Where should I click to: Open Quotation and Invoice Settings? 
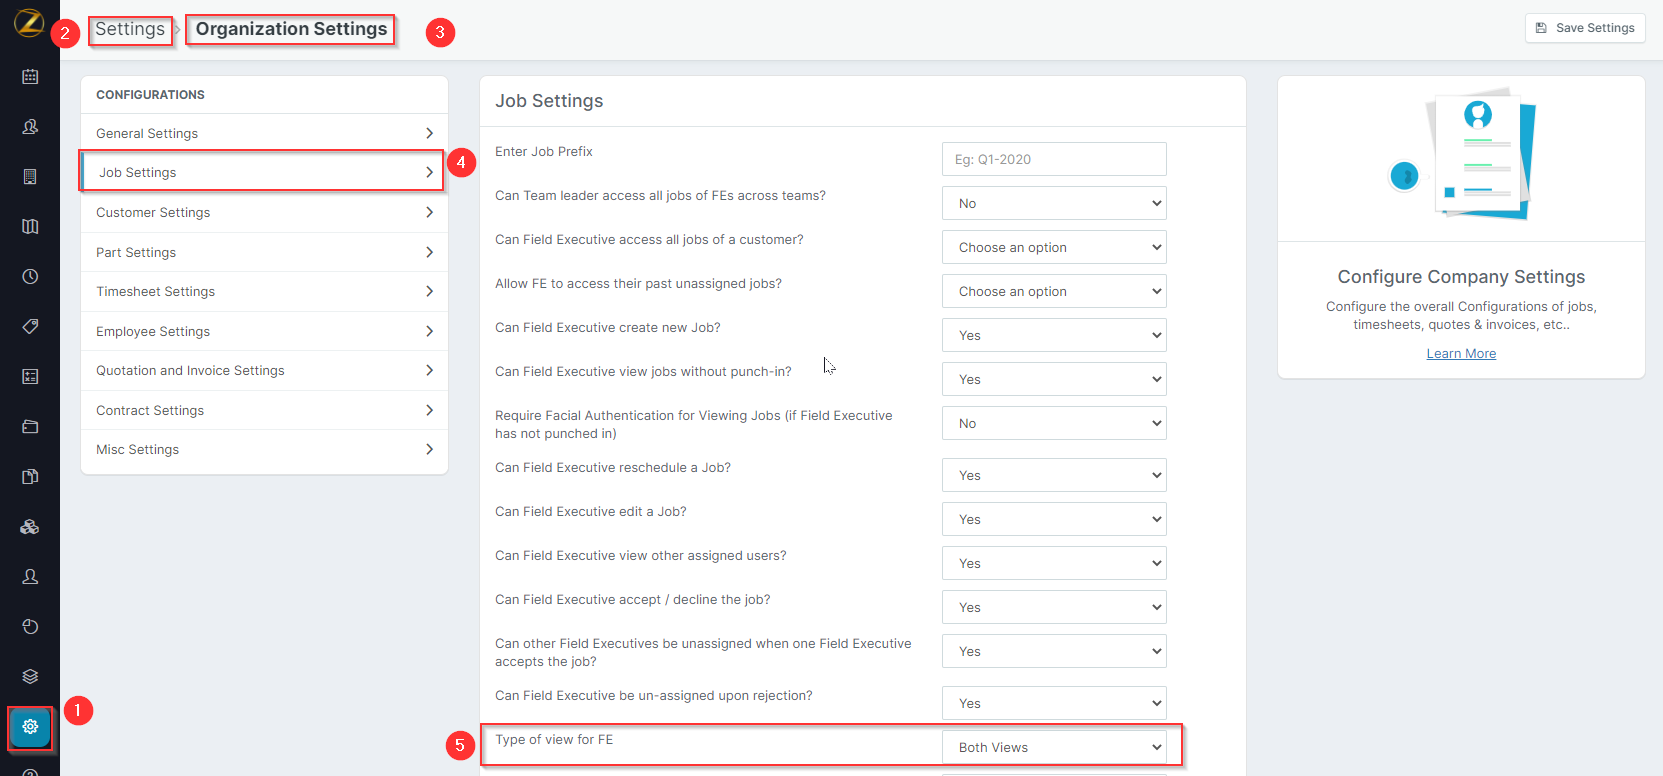(264, 371)
